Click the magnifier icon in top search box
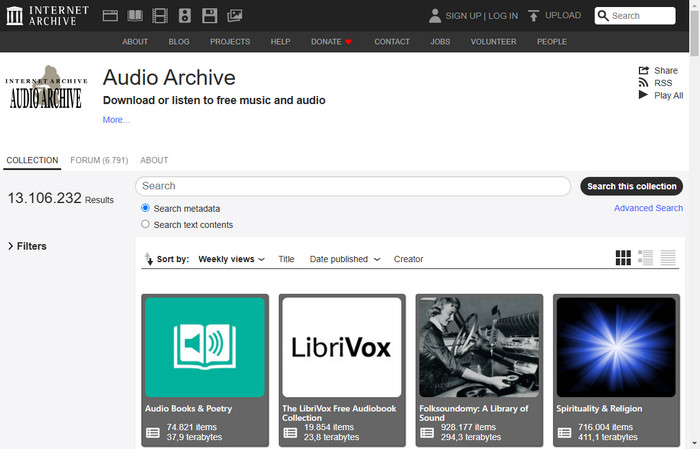 pos(603,16)
